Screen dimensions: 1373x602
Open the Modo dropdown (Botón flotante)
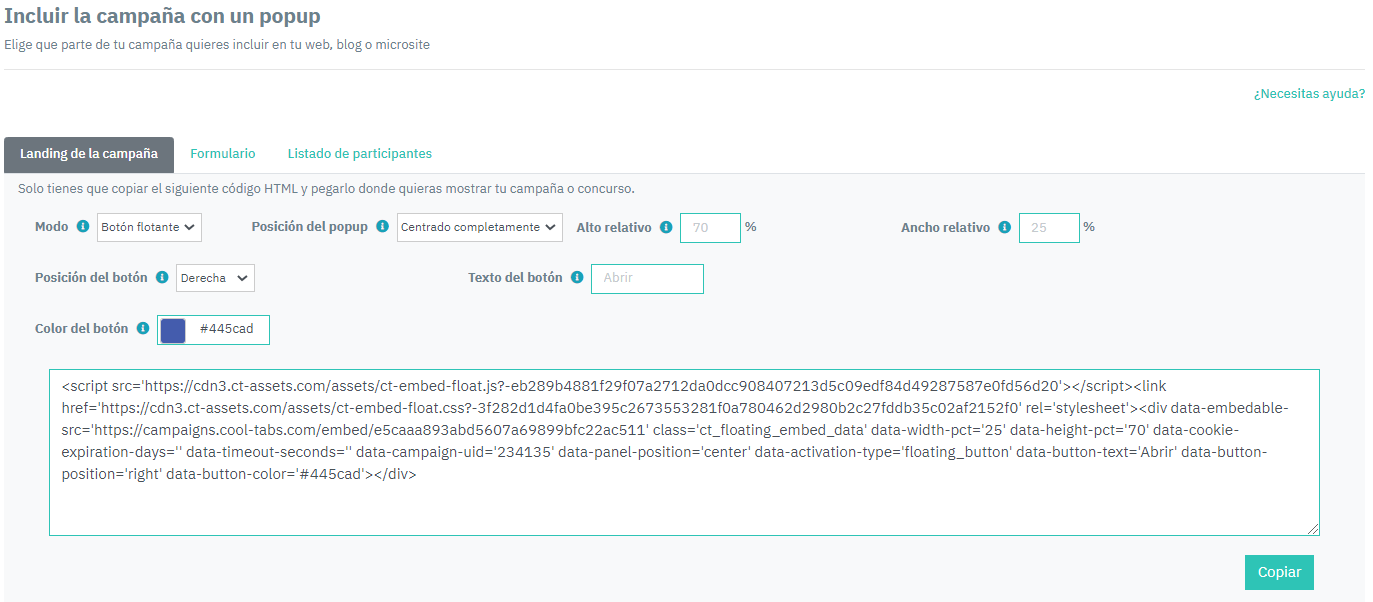pos(149,227)
